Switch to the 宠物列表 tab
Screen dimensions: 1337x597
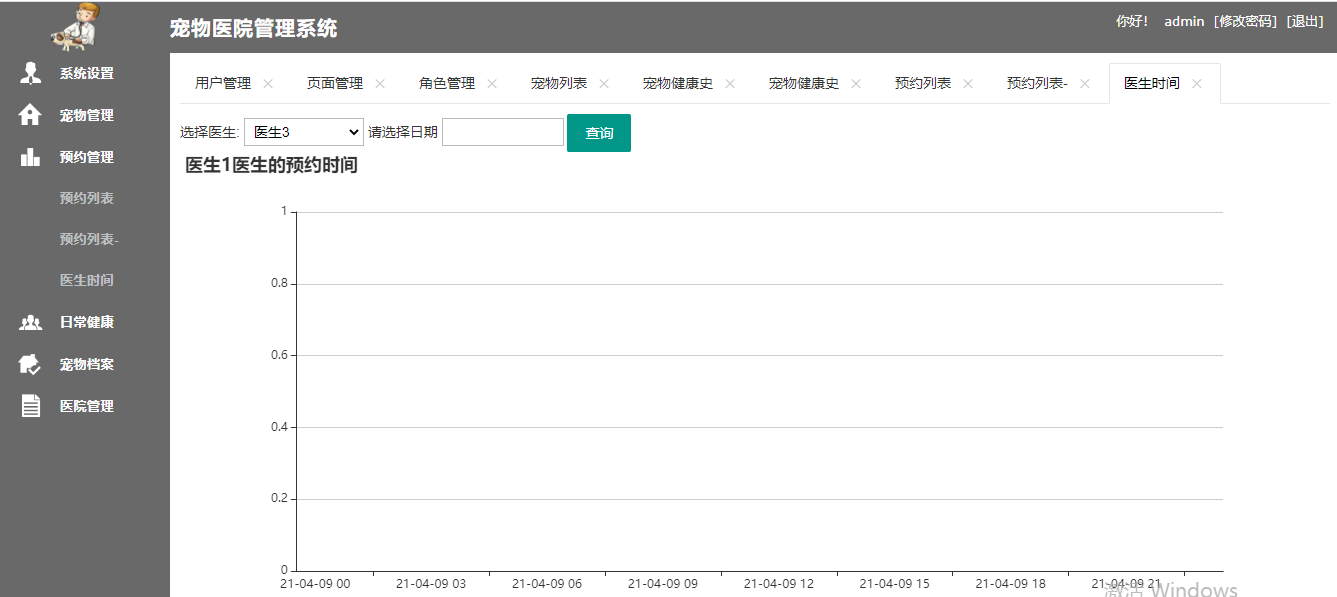pyautogui.click(x=559, y=84)
